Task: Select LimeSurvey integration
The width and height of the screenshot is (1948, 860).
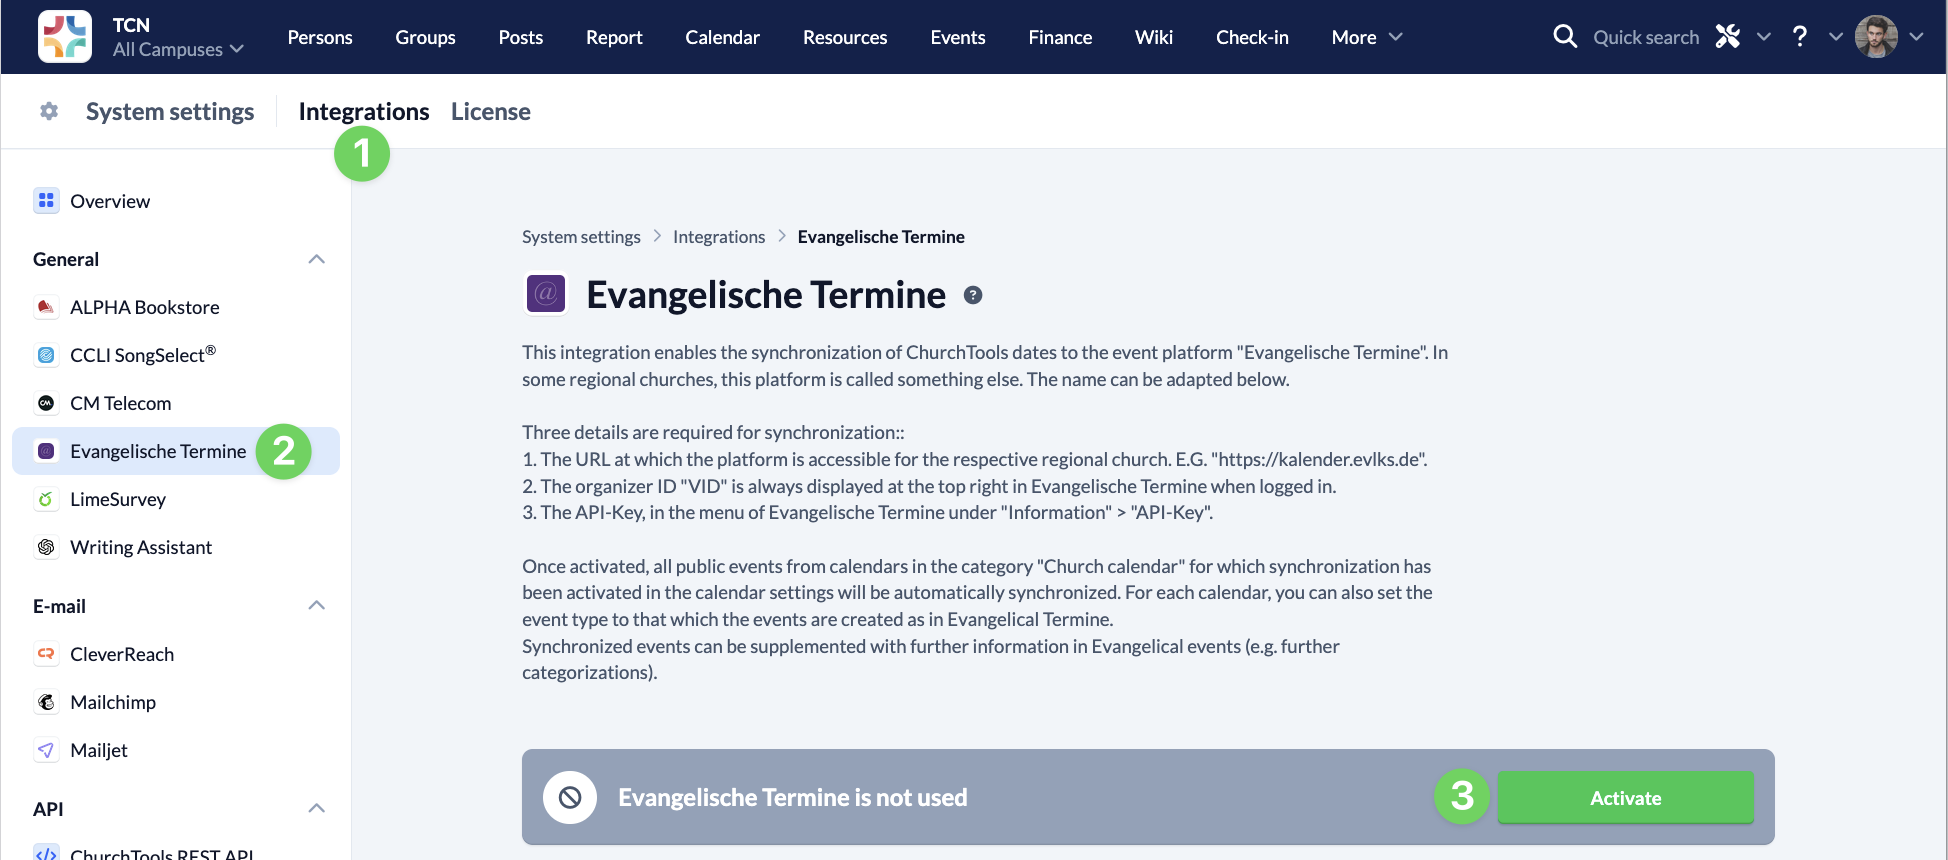Action: 176,499
